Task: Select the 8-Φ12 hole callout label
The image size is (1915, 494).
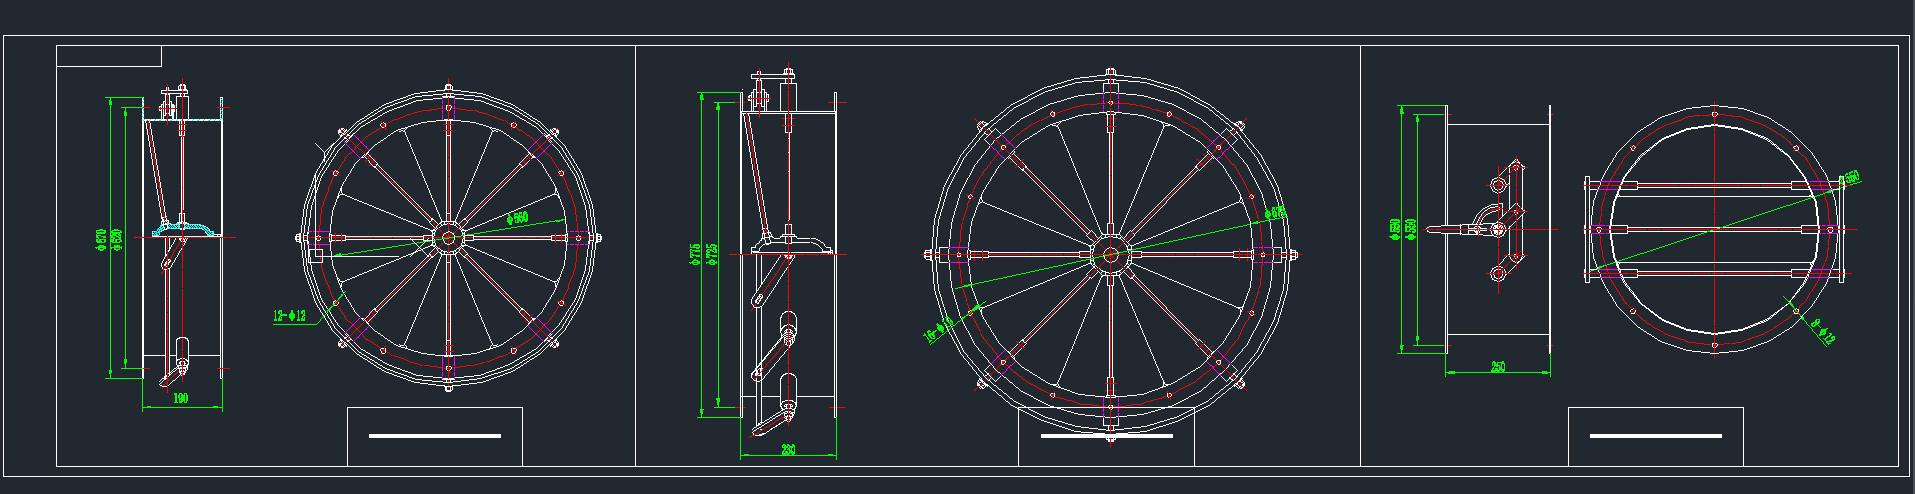Action: pos(1824,332)
